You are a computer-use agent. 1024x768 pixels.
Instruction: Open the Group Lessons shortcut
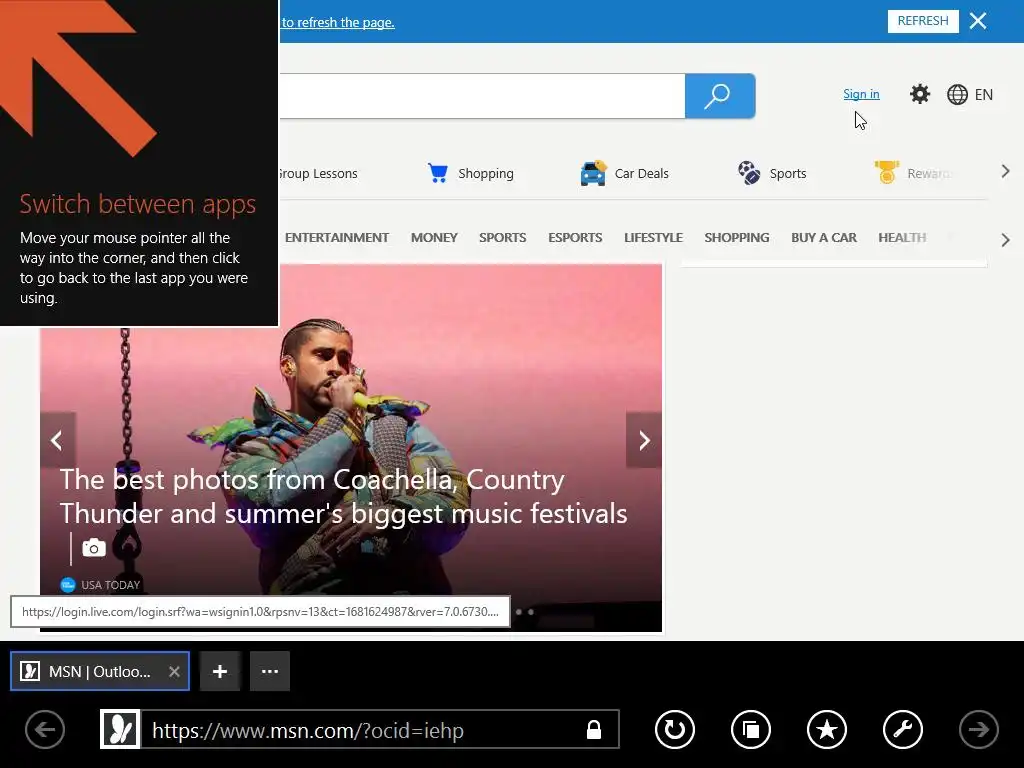click(x=318, y=174)
